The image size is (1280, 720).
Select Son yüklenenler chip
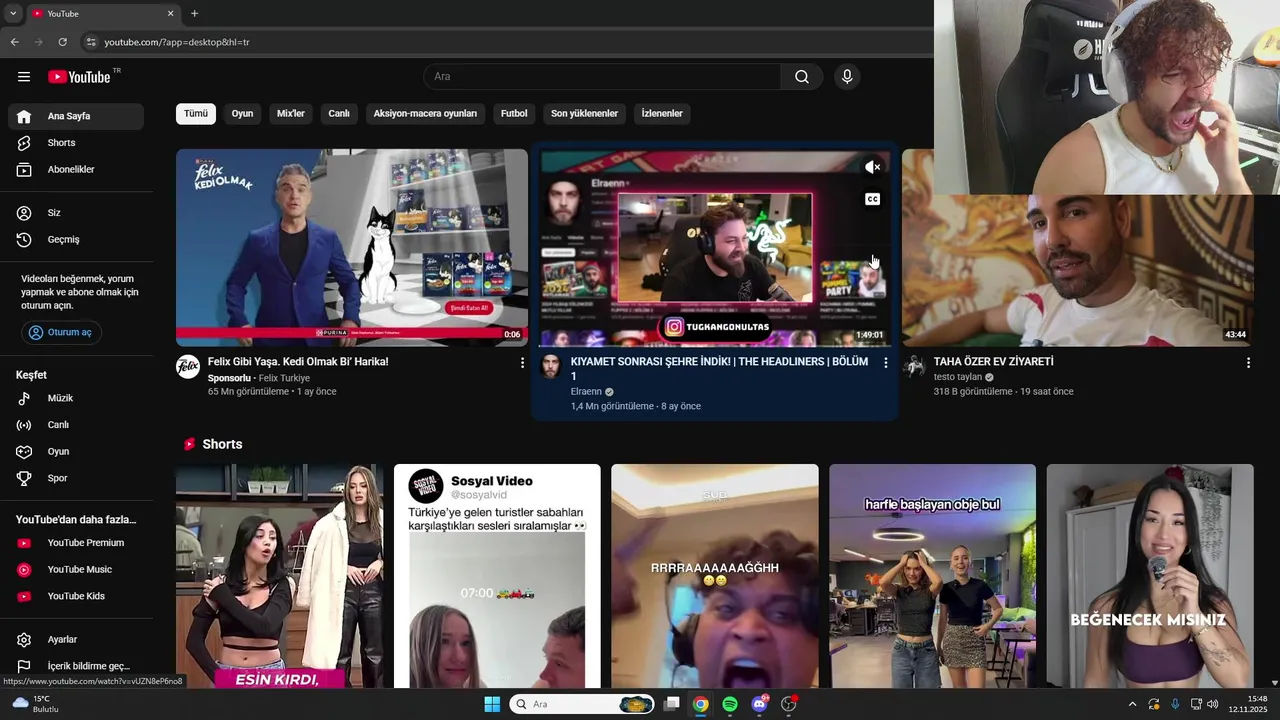(584, 114)
